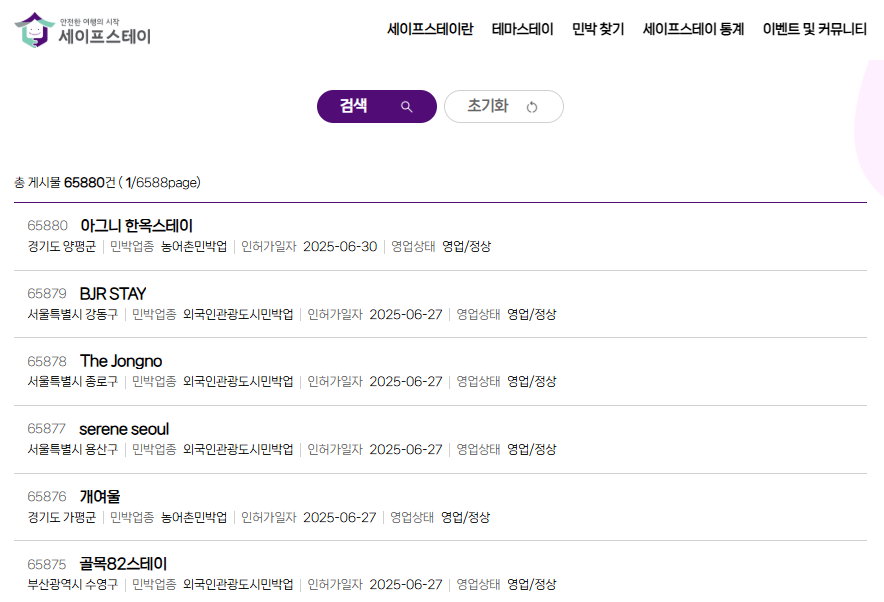Click the 세이프스테이 house logo icon
The image size is (884, 602).
pyautogui.click(x=34, y=30)
